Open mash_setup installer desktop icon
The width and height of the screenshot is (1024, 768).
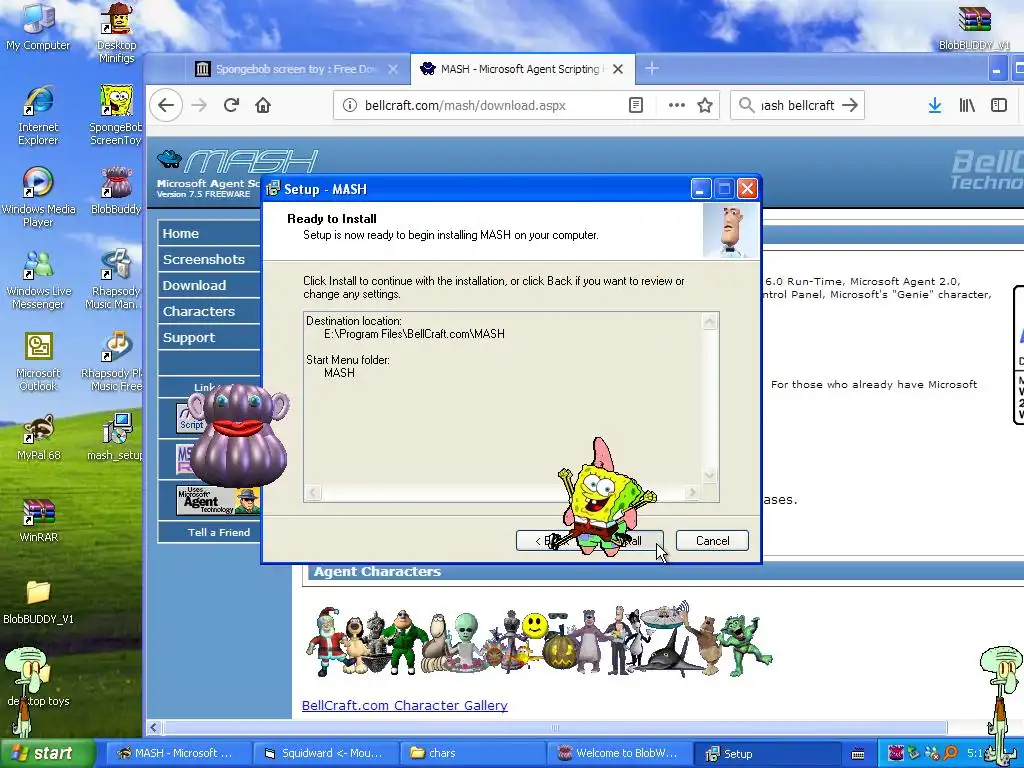point(116,437)
